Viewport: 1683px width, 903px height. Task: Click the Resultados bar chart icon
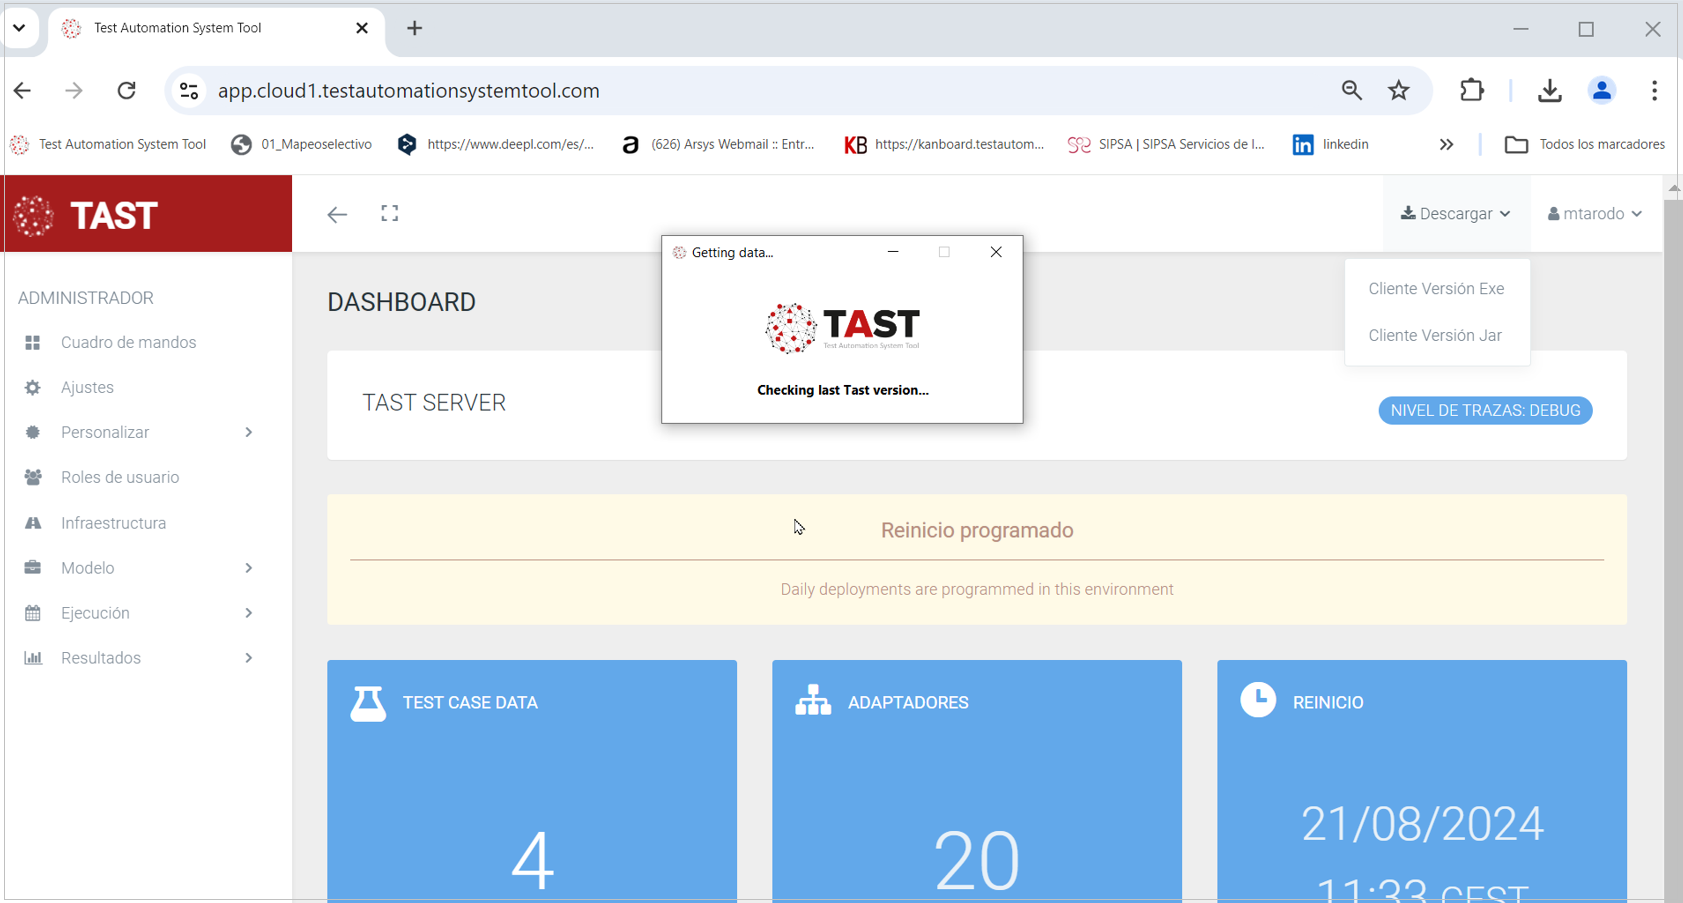[33, 657]
